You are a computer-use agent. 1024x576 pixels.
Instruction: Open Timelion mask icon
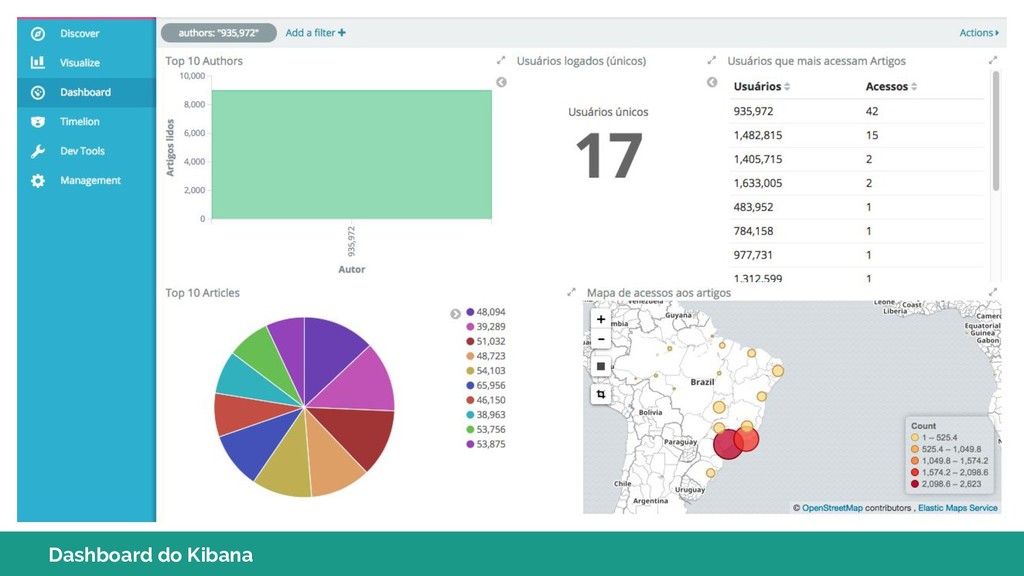tap(38, 121)
